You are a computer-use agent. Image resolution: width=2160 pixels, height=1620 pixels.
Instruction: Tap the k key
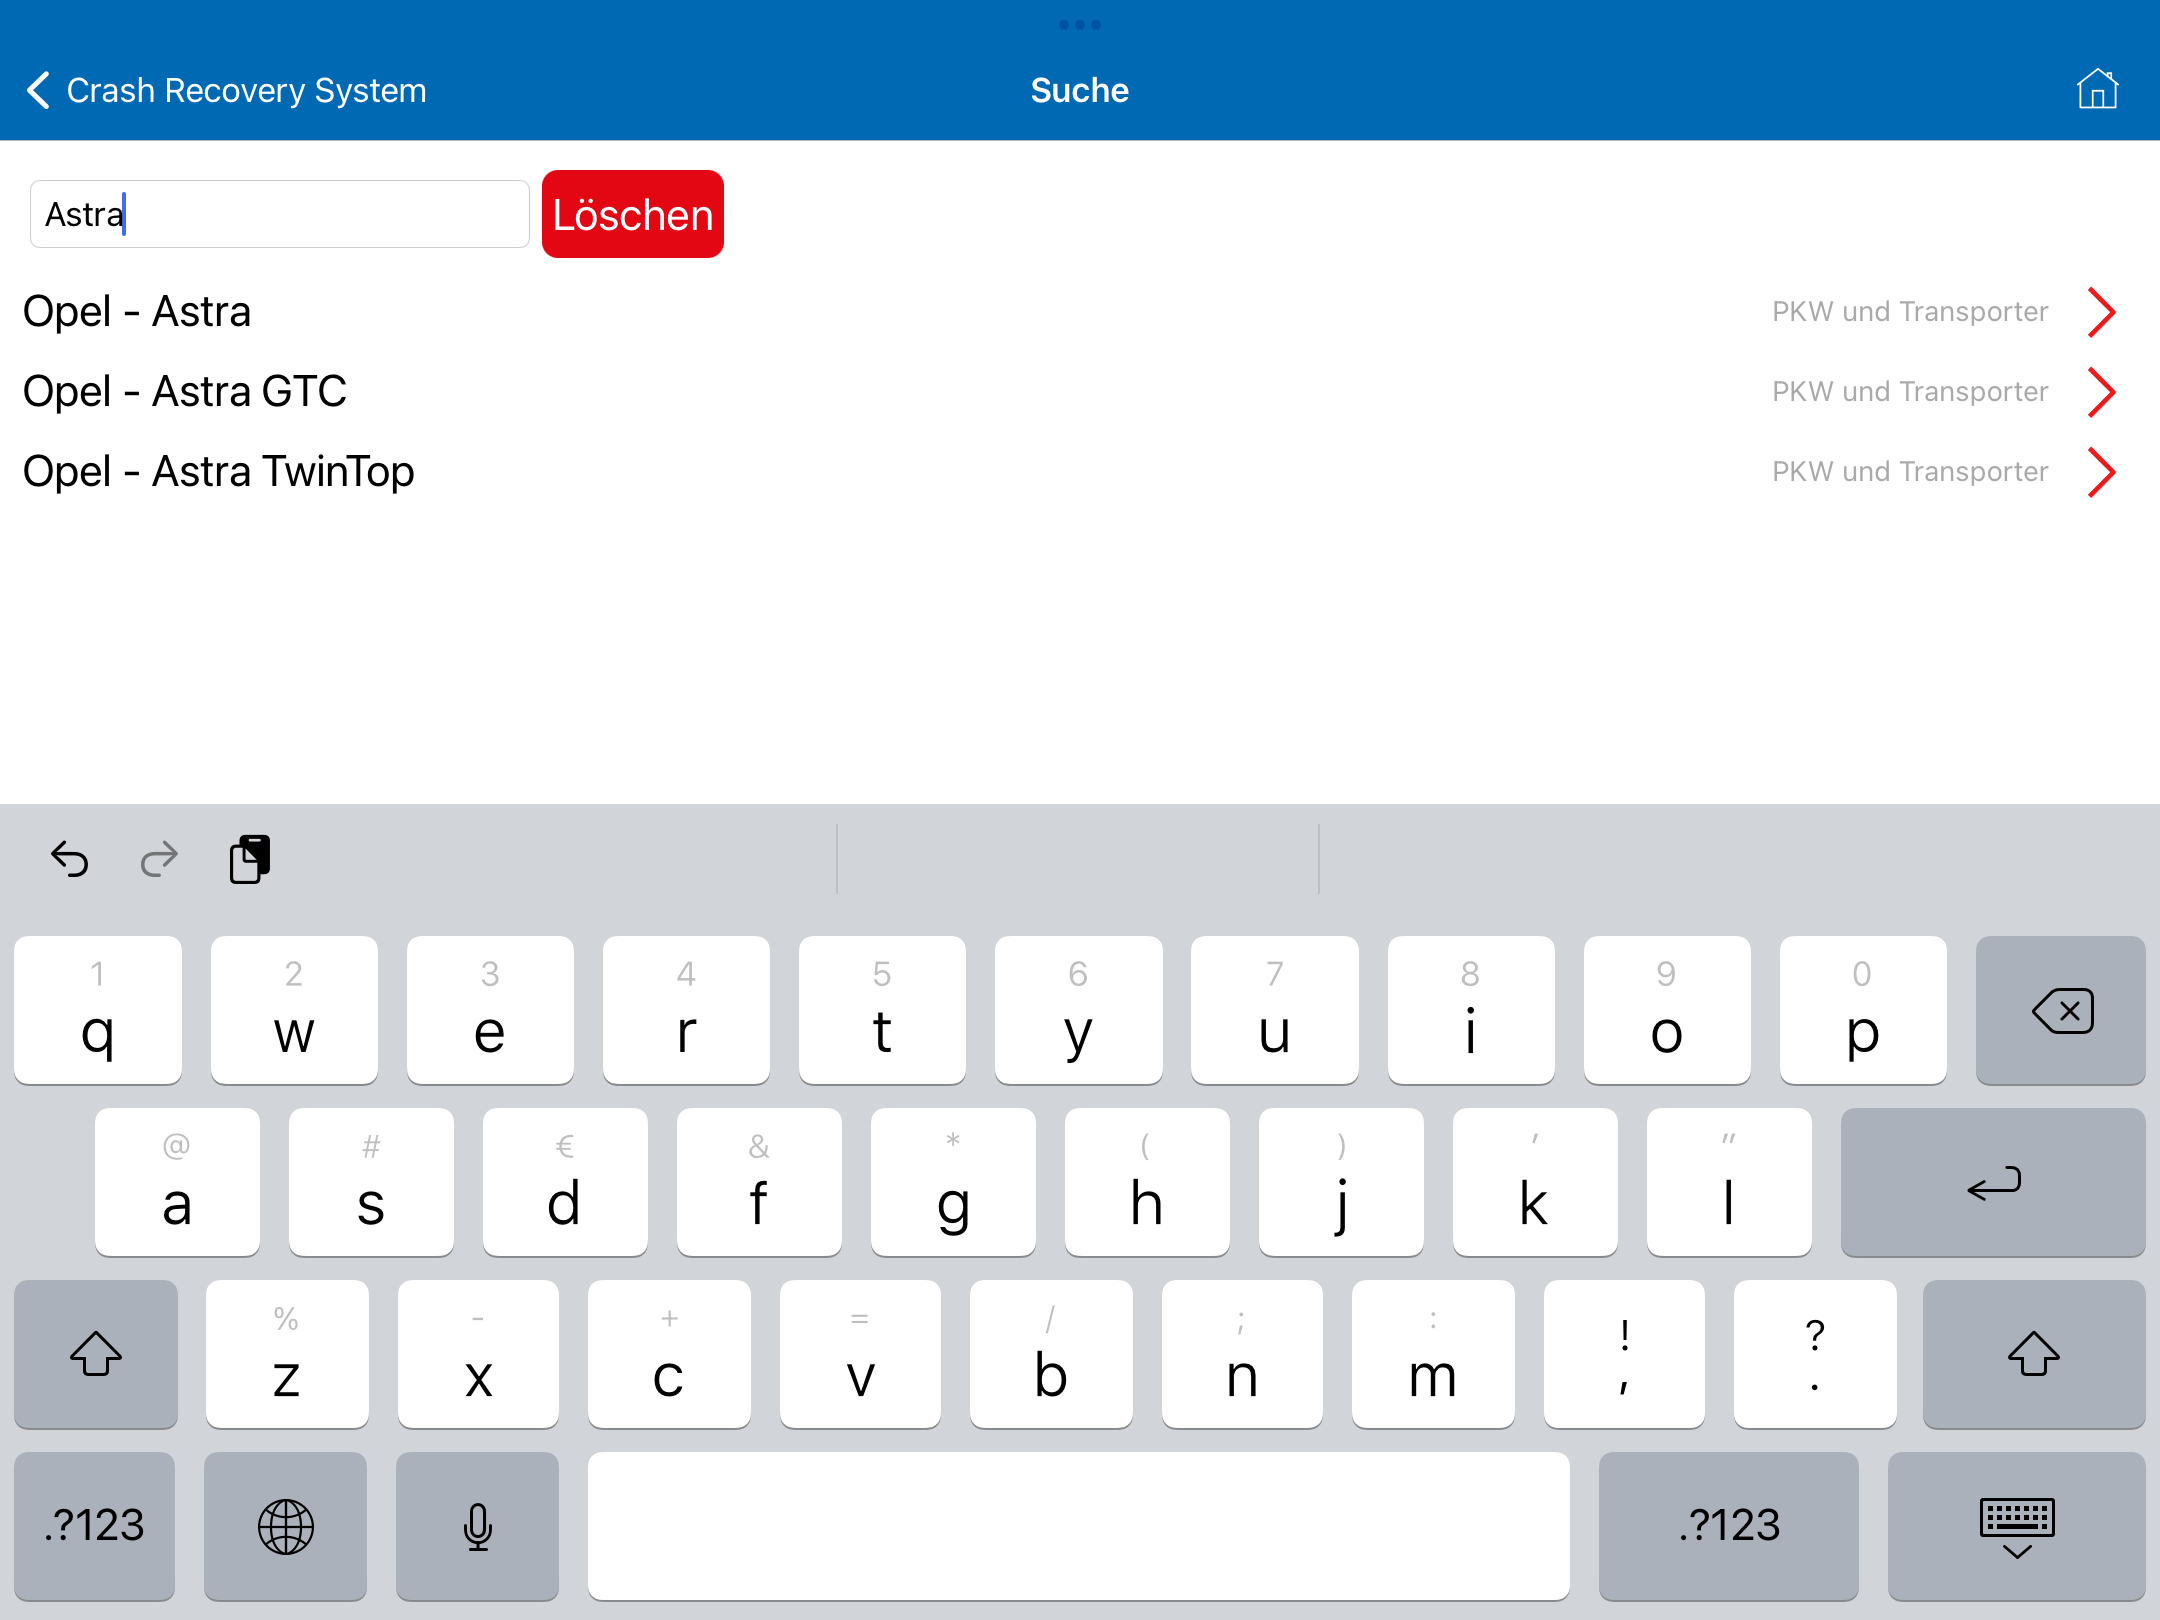click(x=1535, y=1182)
